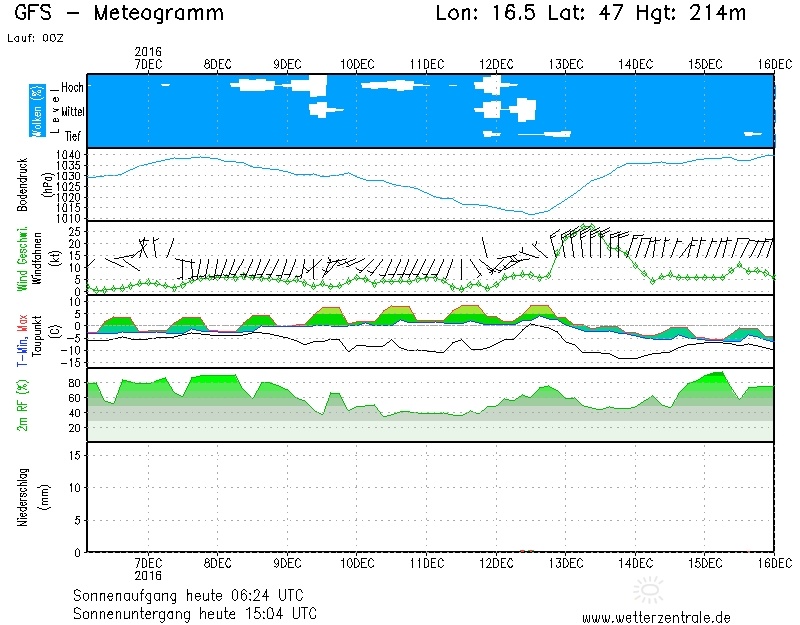Click 'Sonnenuntergang heute 15:04 UTC' text
Viewport: 800px width, 625px height.
195,613
